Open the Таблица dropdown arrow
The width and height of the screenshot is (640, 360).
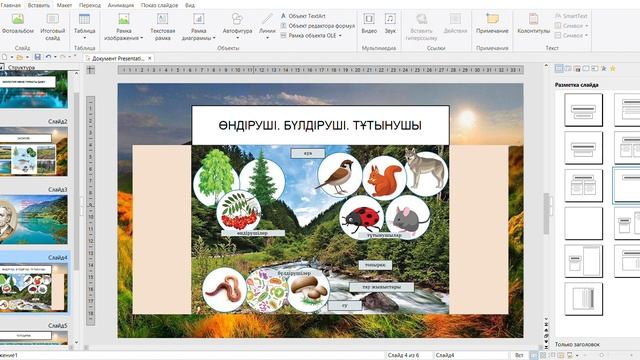84,38
